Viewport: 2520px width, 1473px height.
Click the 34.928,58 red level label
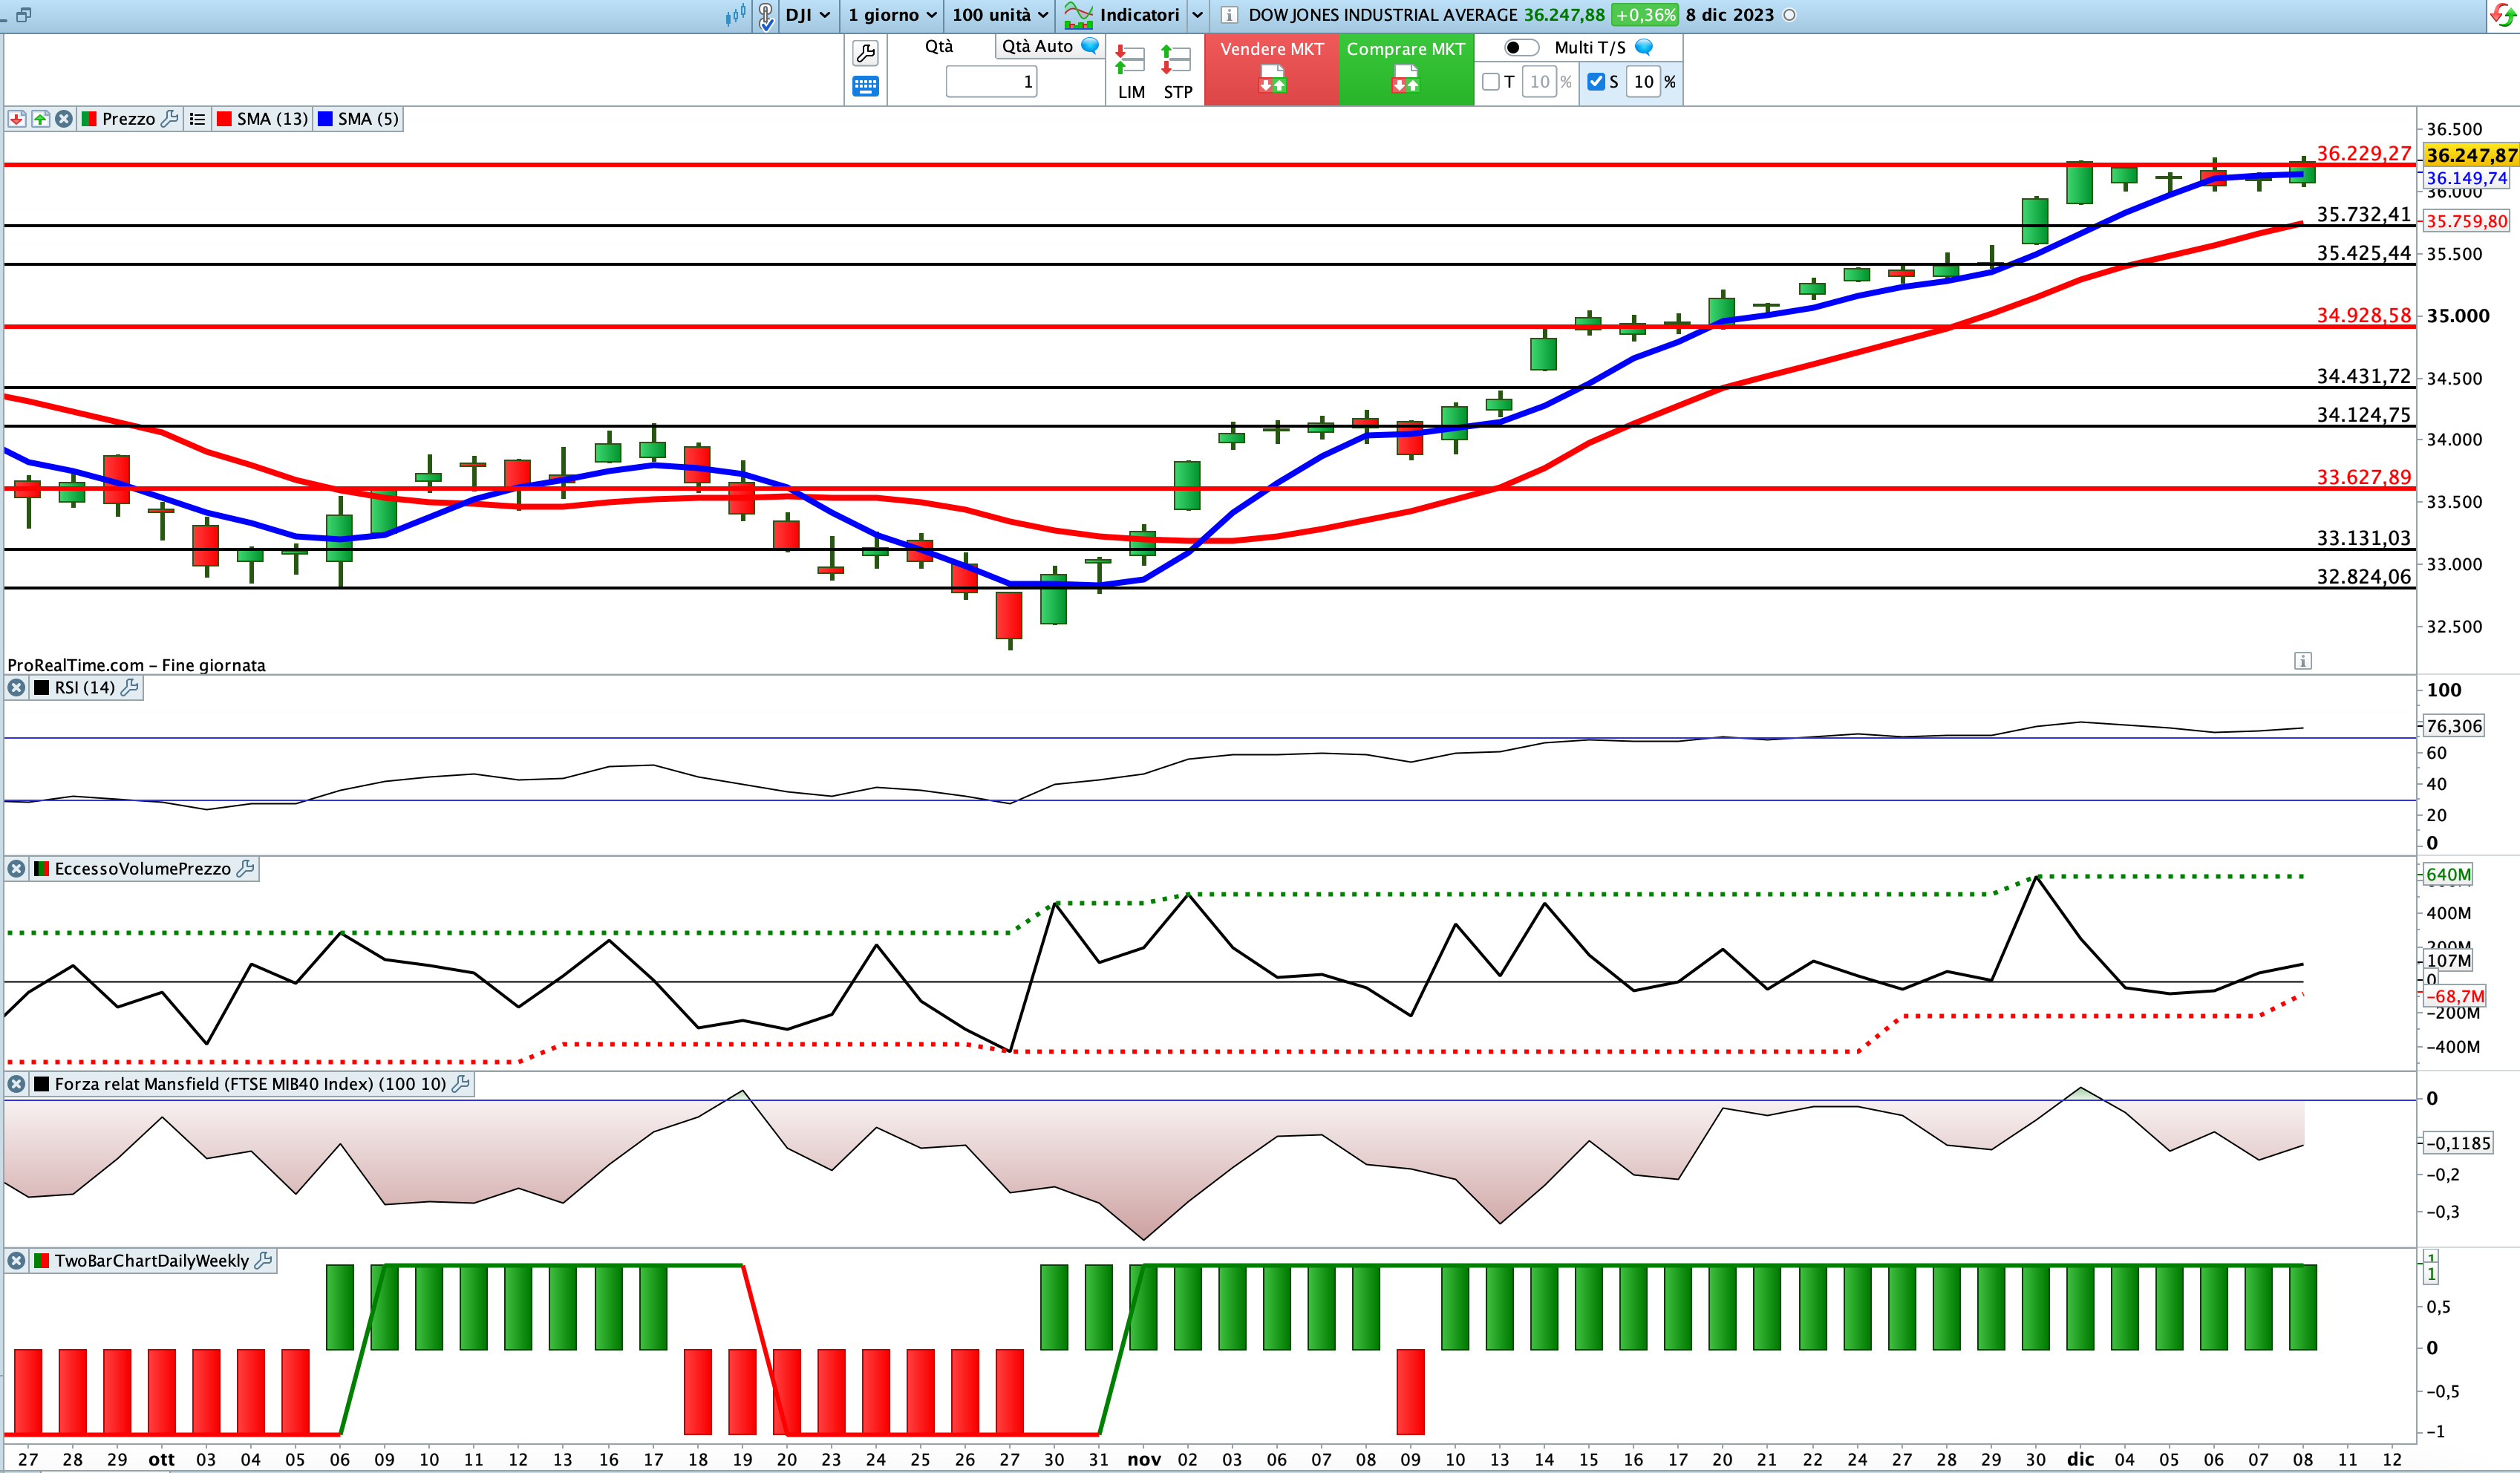2364,315
